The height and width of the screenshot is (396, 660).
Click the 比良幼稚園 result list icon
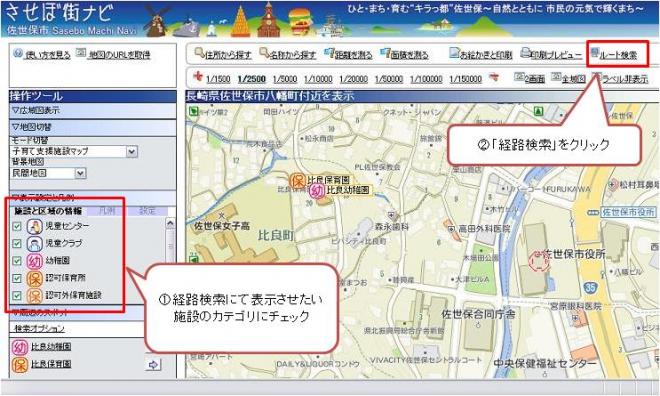[19, 348]
